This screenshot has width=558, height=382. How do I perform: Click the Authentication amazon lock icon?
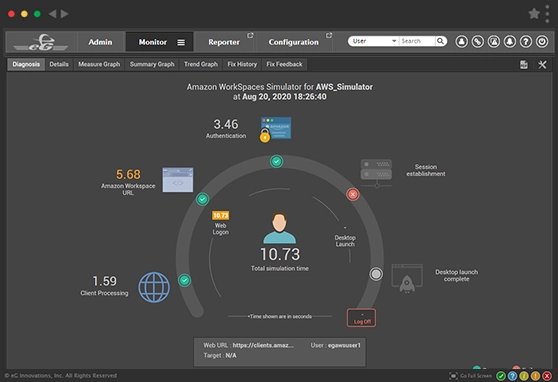pos(275,129)
